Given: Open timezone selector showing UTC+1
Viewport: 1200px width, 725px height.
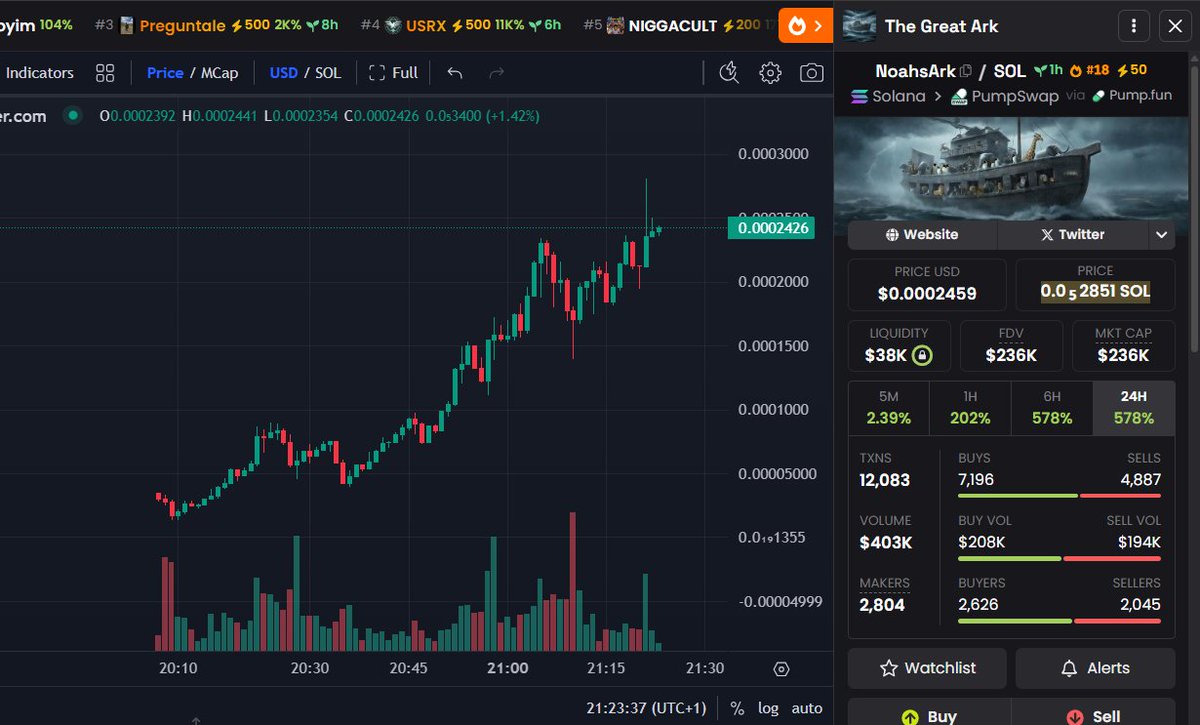Looking at the screenshot, I should [x=646, y=708].
